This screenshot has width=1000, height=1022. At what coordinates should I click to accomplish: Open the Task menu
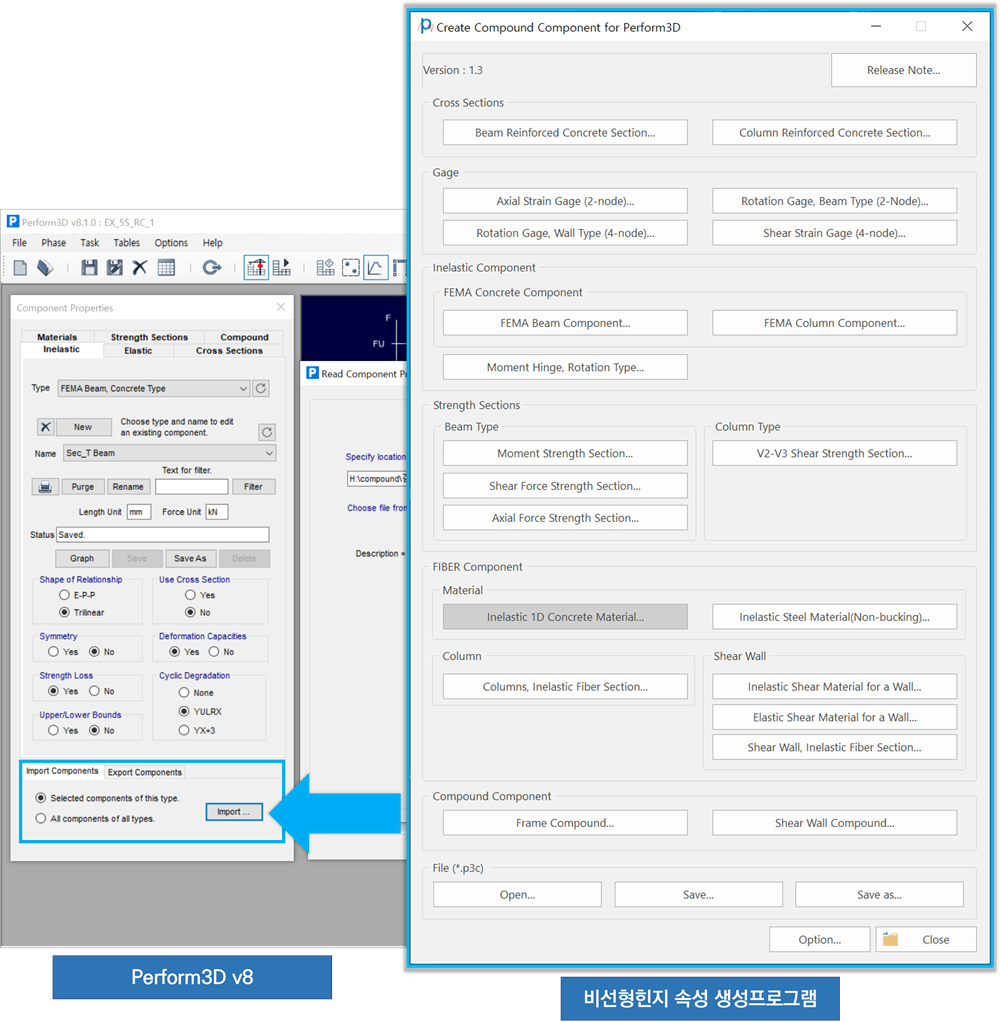click(x=89, y=242)
